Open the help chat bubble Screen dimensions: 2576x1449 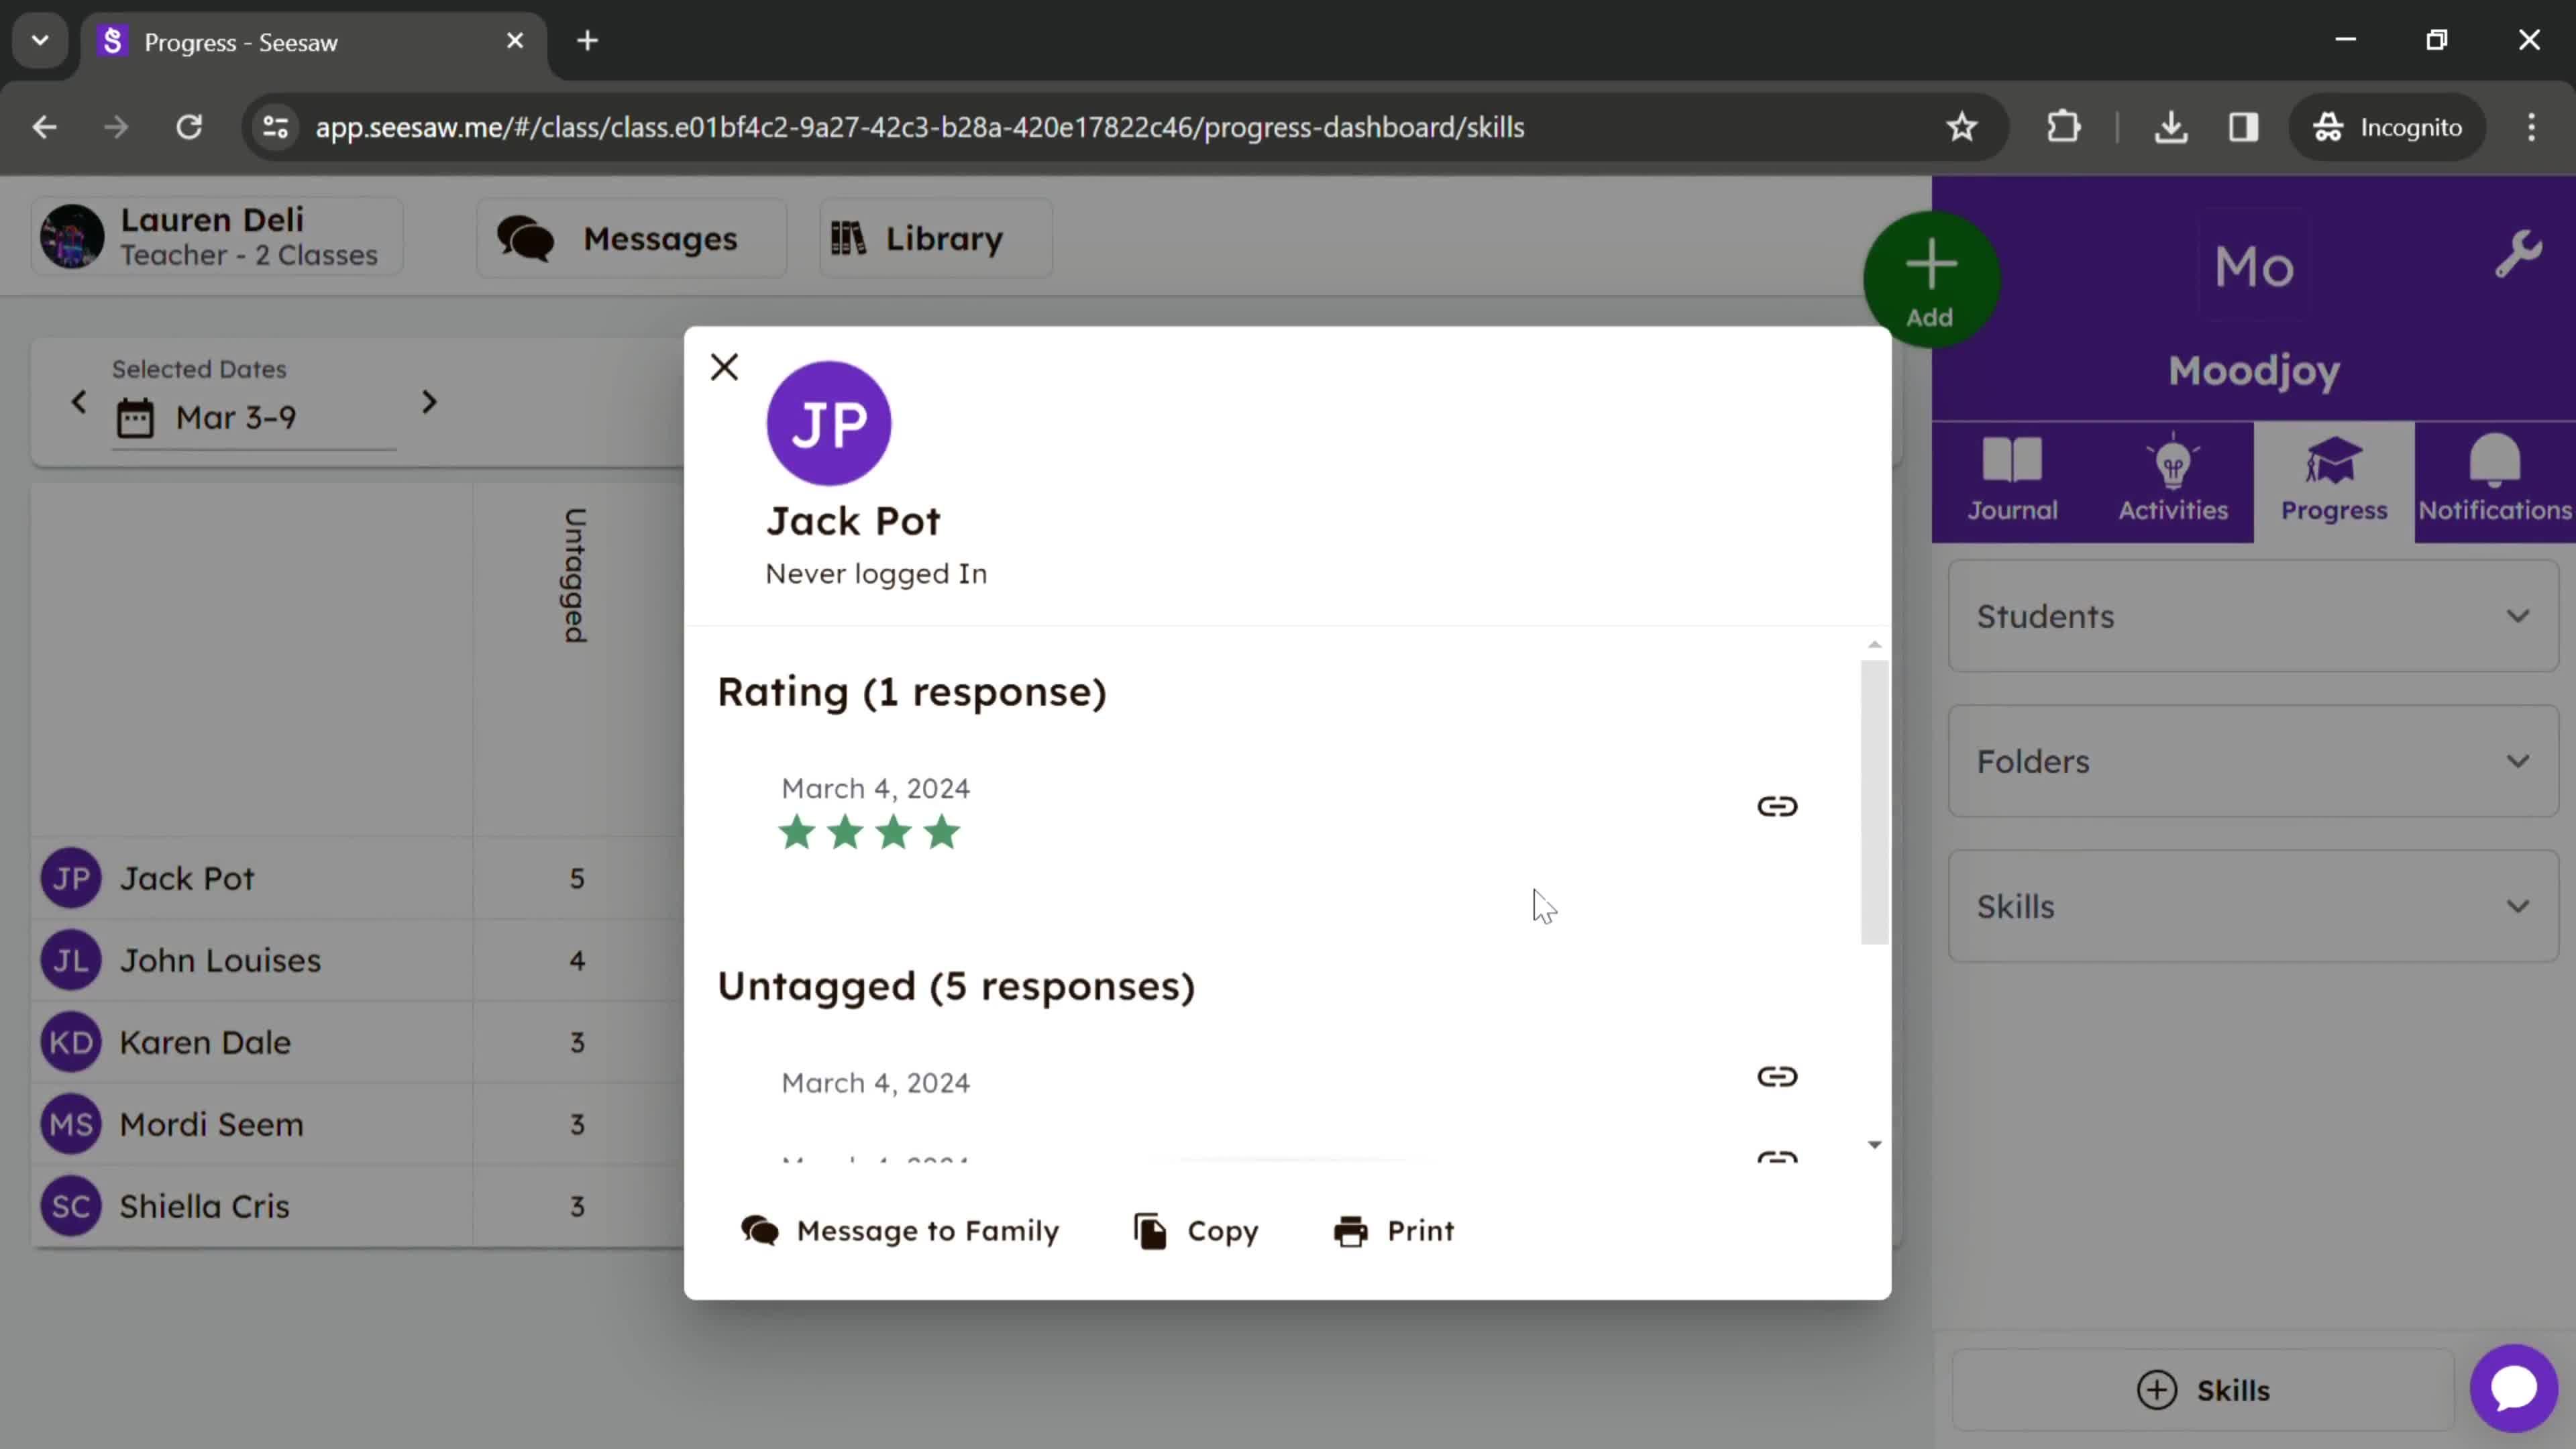tap(2513, 1388)
